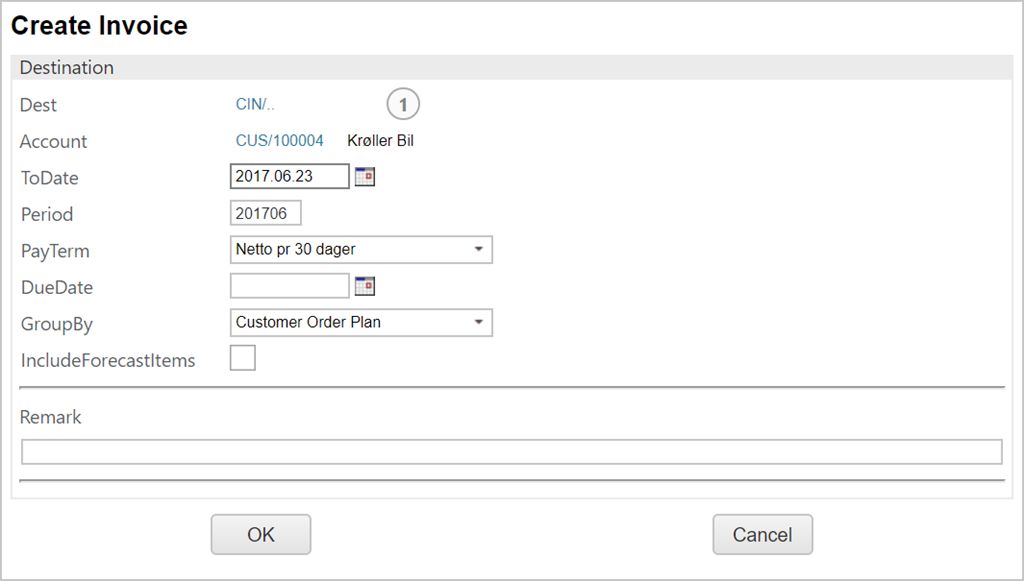Image resolution: width=1024 pixels, height=581 pixels.
Task: Open the calendar picker beside ToDate
Action: [x=365, y=177]
